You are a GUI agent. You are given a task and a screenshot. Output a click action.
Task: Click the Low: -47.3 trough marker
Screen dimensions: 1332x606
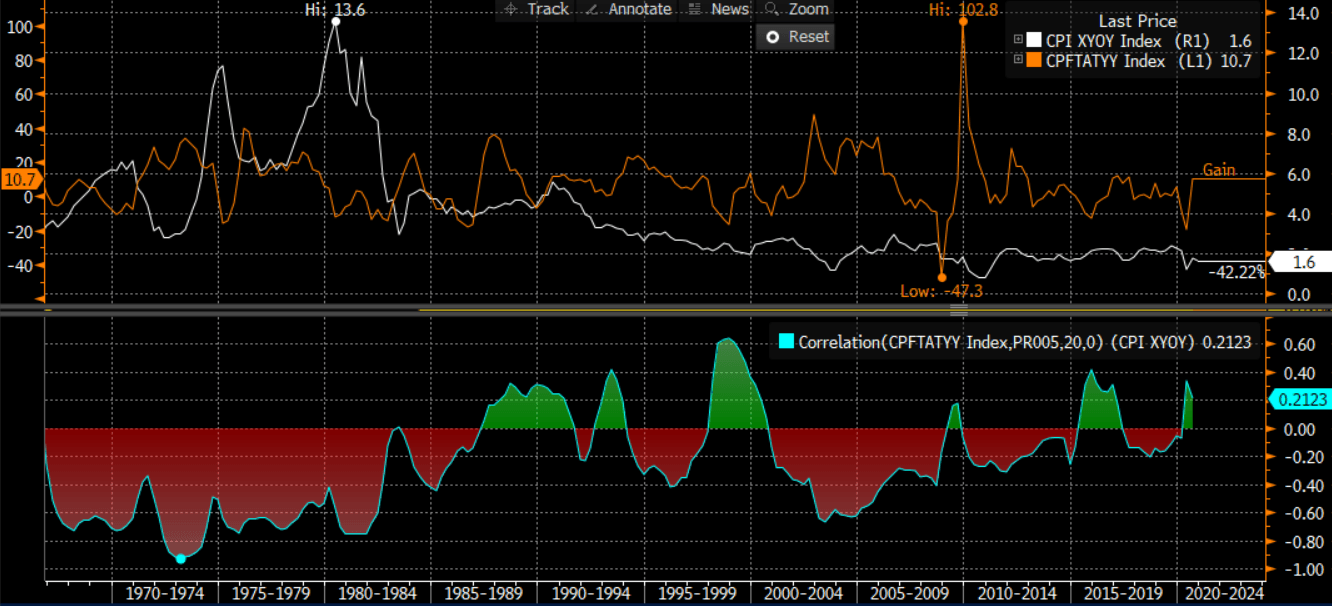pos(941,277)
